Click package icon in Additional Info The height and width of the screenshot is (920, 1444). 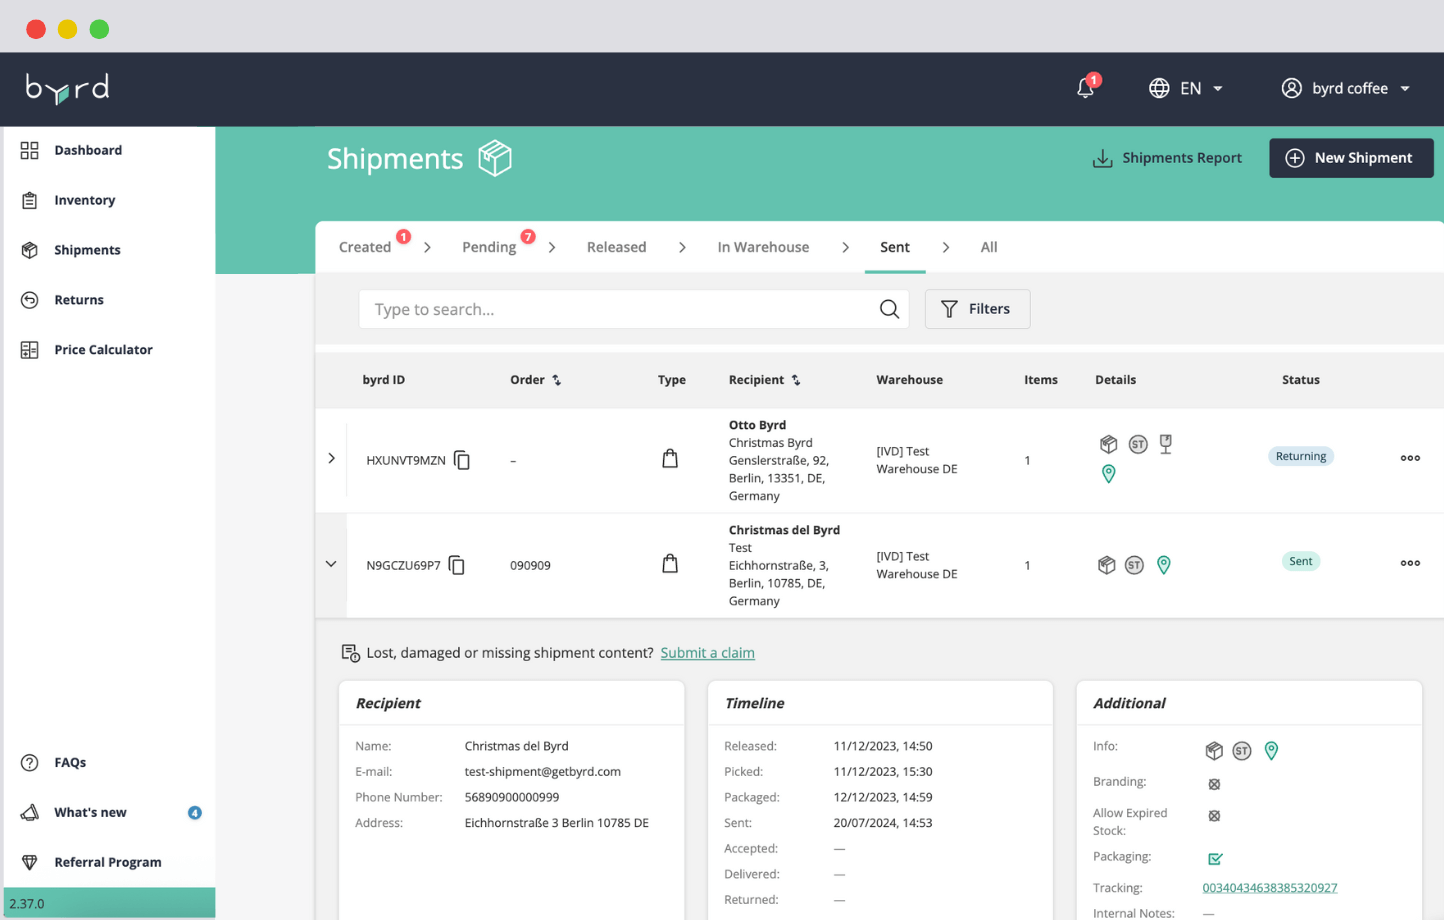pyautogui.click(x=1214, y=750)
